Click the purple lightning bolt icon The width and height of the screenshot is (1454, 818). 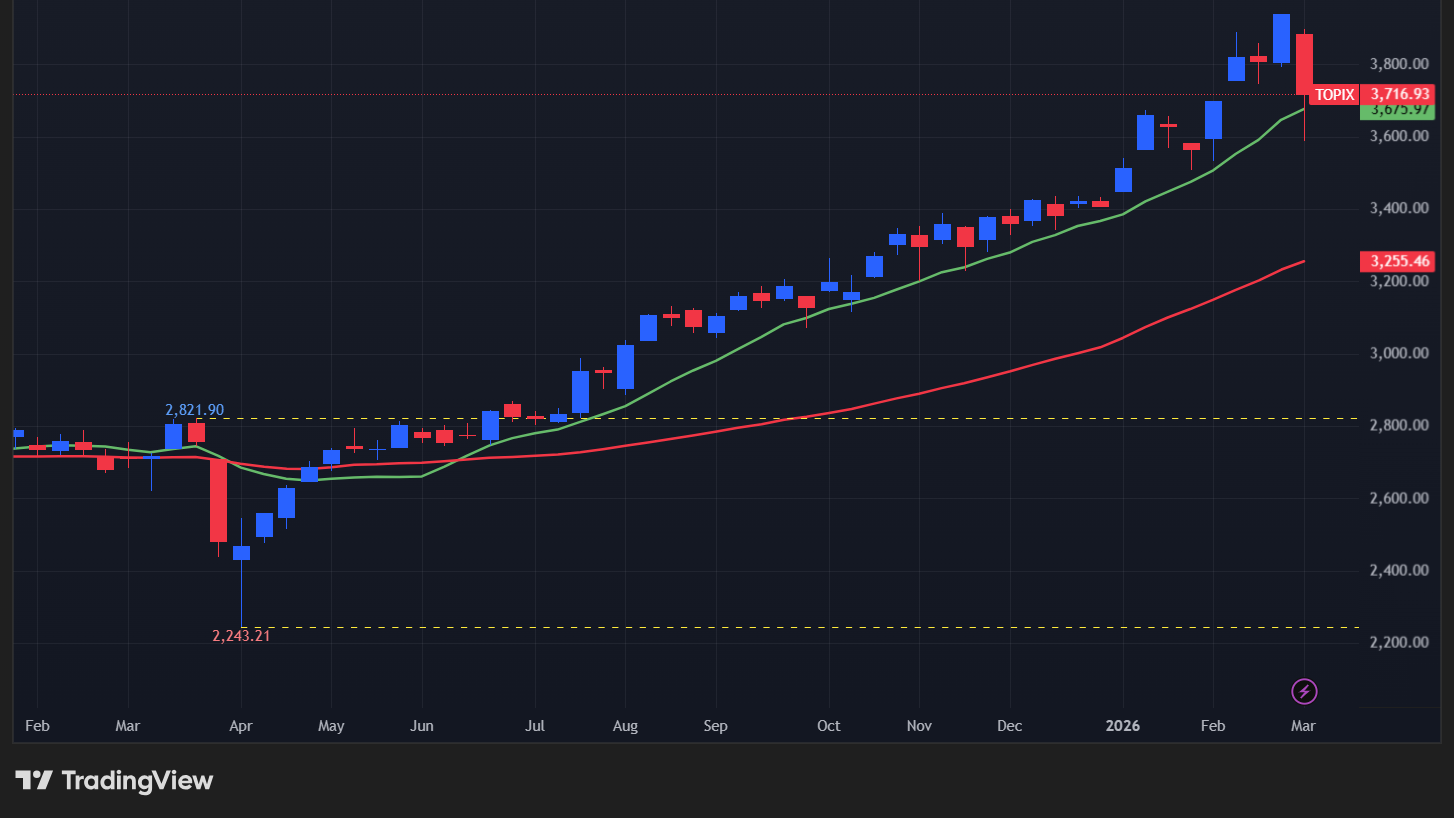[x=1304, y=691]
